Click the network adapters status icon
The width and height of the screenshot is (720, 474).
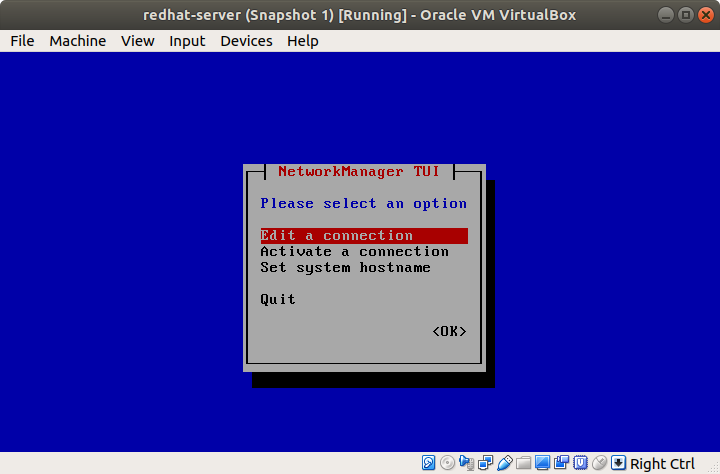pos(485,463)
